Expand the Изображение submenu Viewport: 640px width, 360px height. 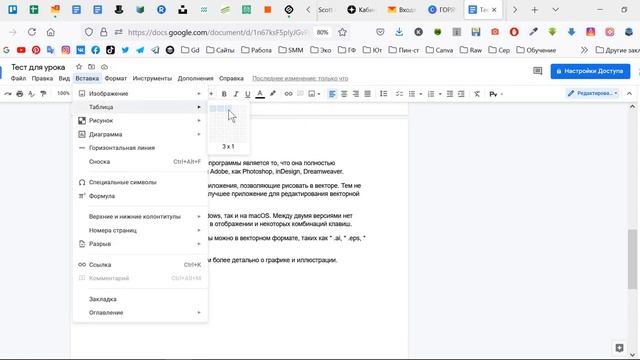140,93
